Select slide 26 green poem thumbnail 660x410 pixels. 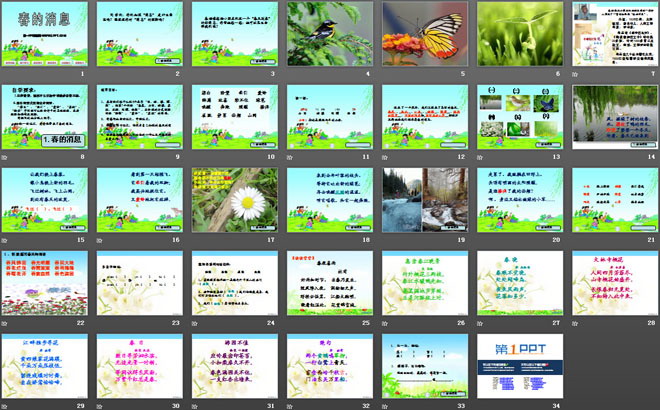425,283
